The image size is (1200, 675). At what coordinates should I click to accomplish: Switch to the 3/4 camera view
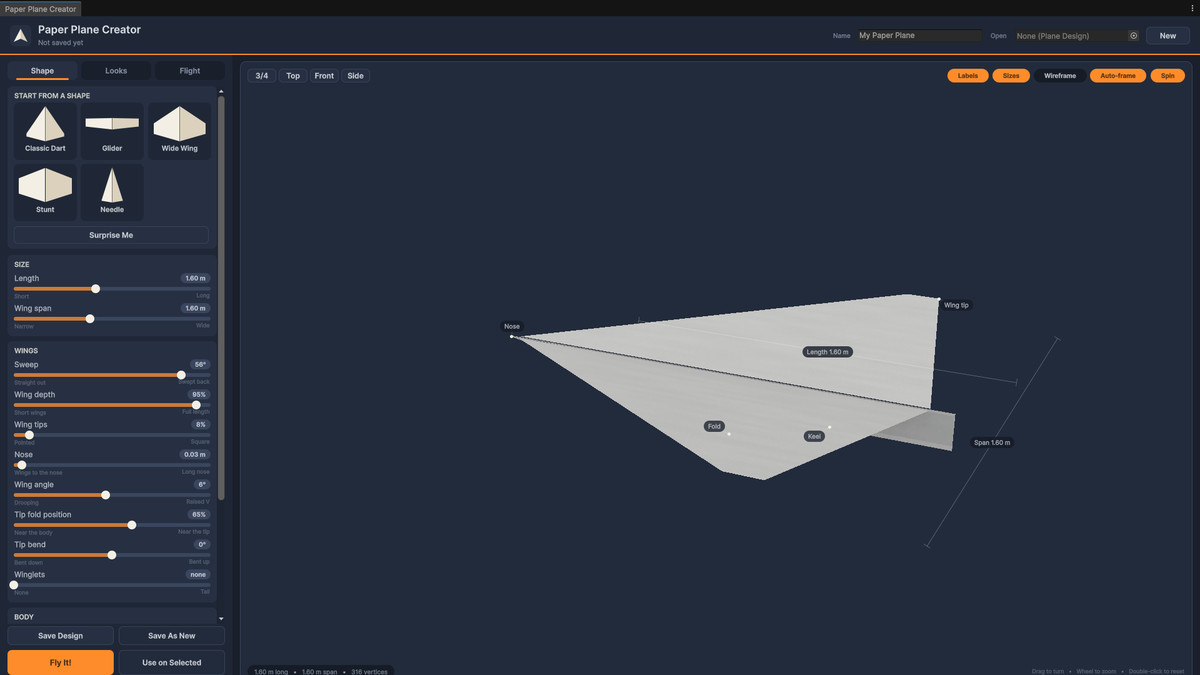coord(262,76)
